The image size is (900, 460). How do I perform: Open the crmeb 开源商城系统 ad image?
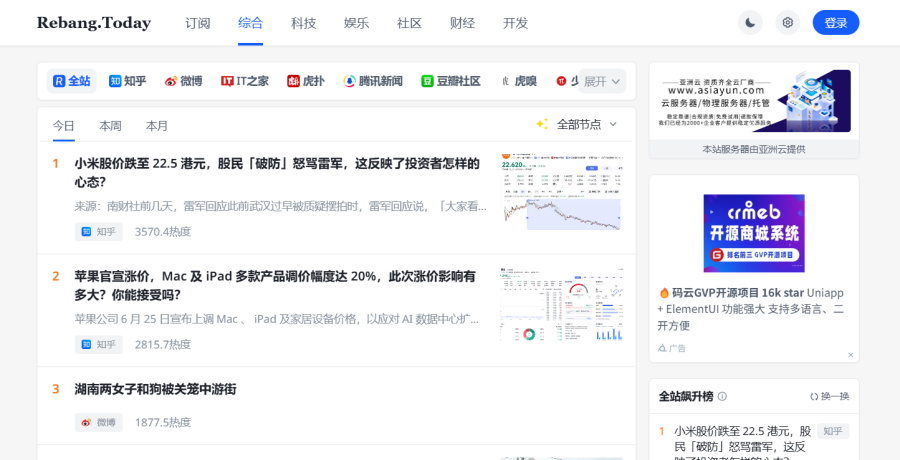754,233
